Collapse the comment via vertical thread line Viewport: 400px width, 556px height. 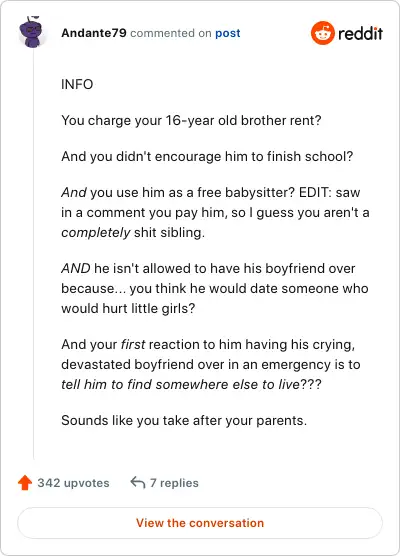click(34, 254)
